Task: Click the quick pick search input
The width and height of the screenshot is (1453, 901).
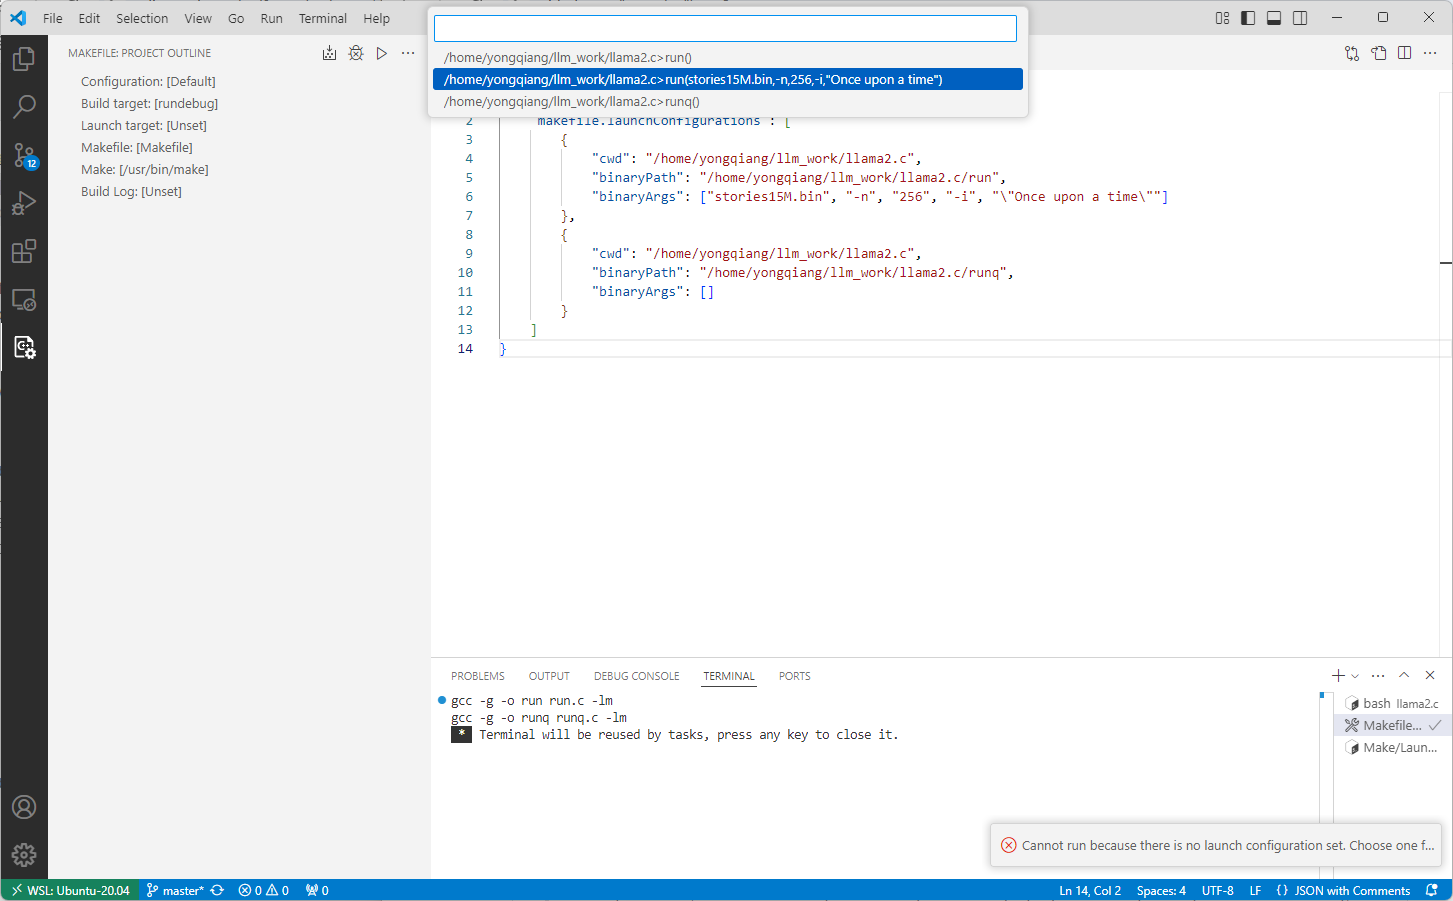Action: coord(725,28)
